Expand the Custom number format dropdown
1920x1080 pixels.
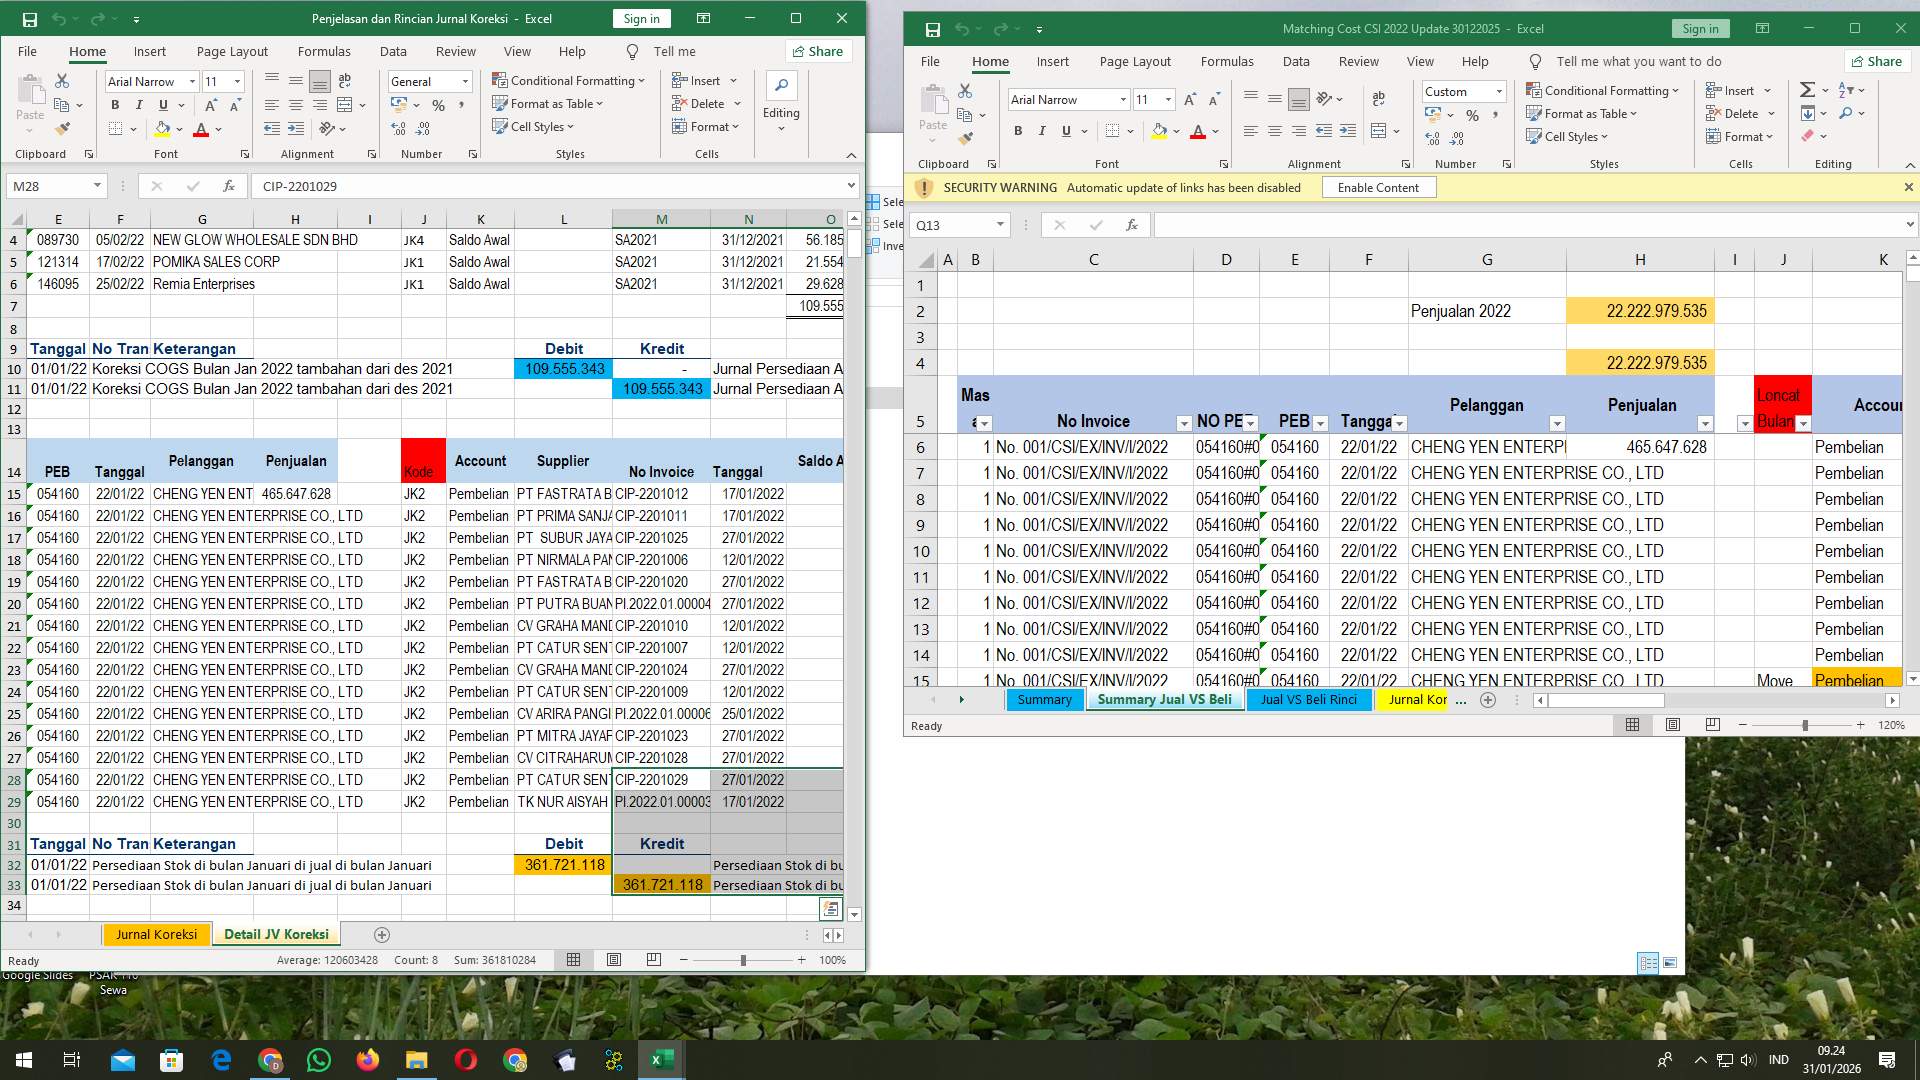click(x=1500, y=91)
